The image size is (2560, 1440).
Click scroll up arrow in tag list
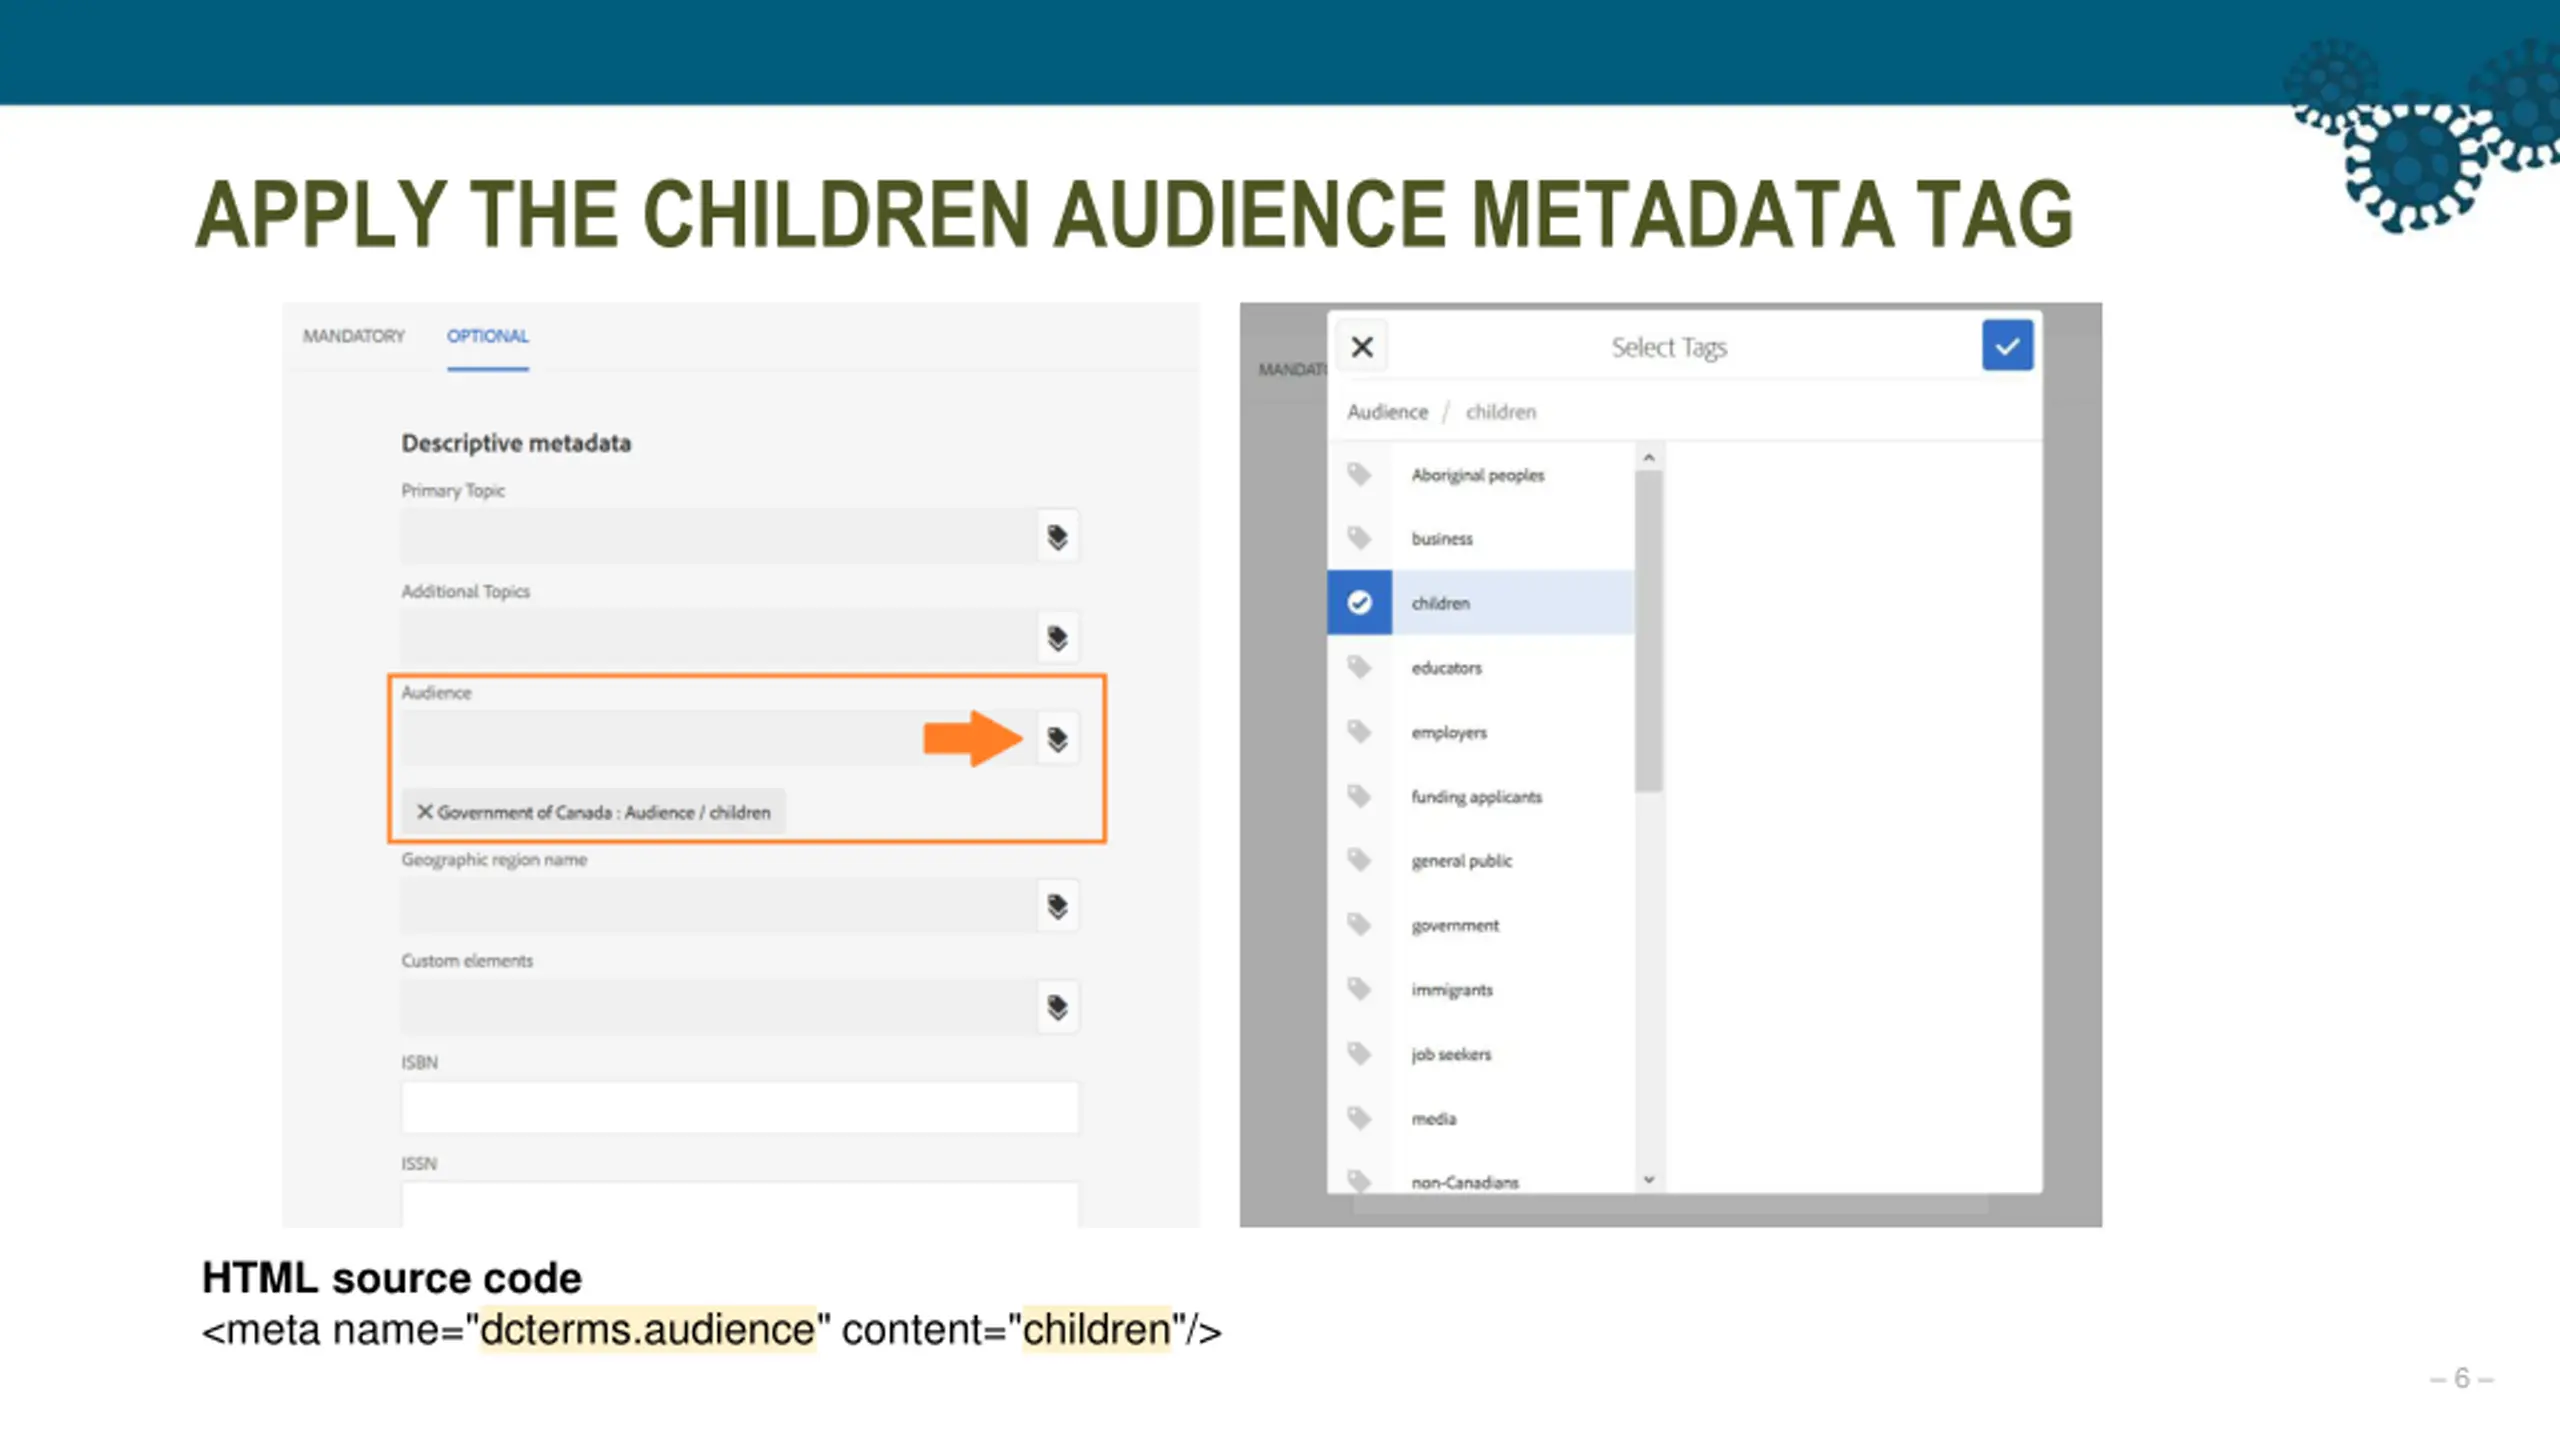point(1649,457)
